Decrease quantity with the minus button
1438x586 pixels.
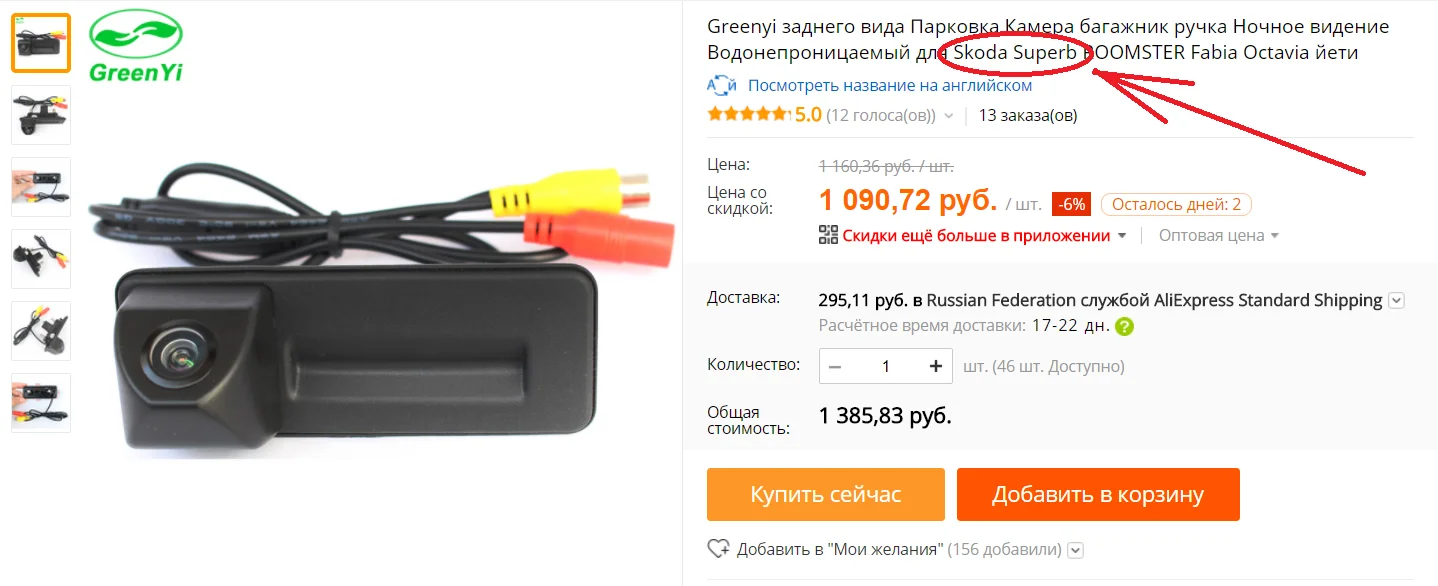click(x=835, y=366)
